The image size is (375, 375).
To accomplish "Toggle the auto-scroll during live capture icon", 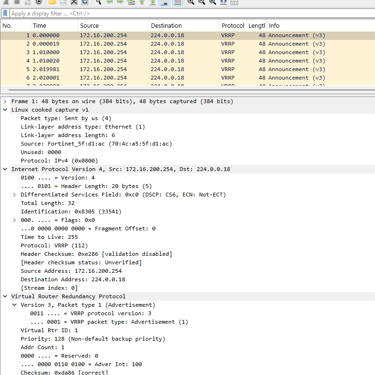I will 164,2.
